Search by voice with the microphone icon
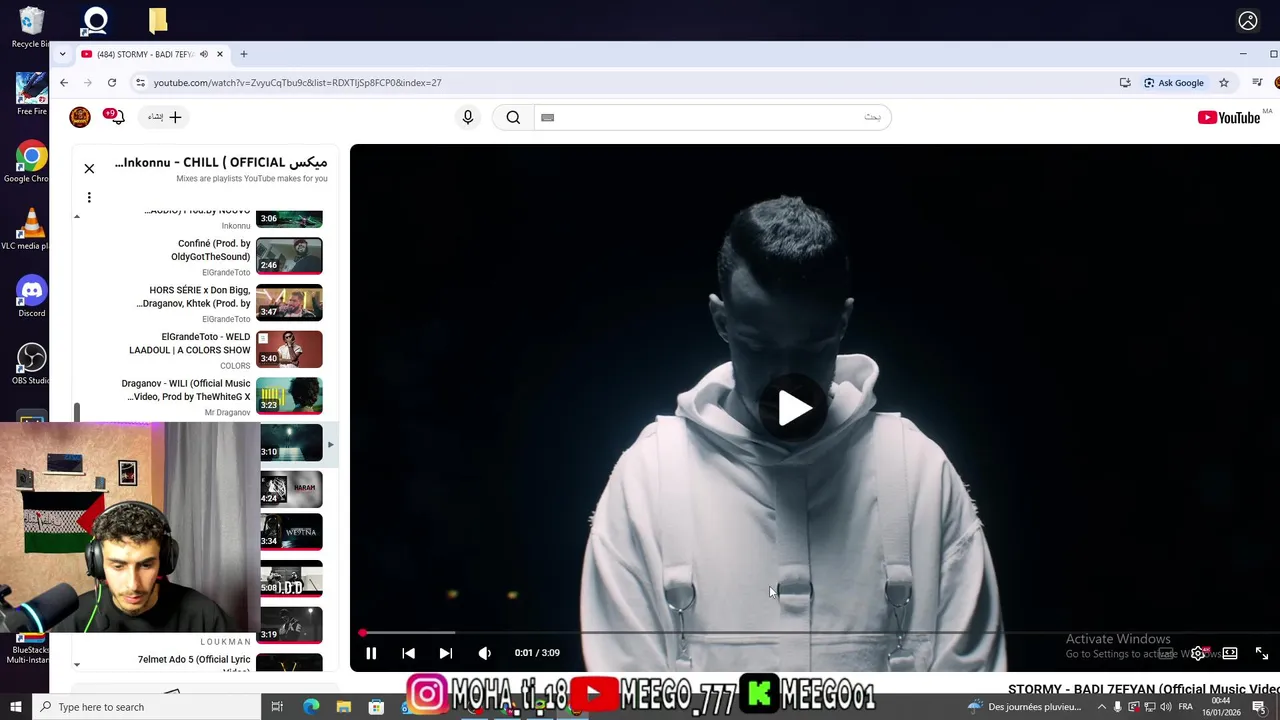Image resolution: width=1280 pixels, height=720 pixels. tap(467, 117)
